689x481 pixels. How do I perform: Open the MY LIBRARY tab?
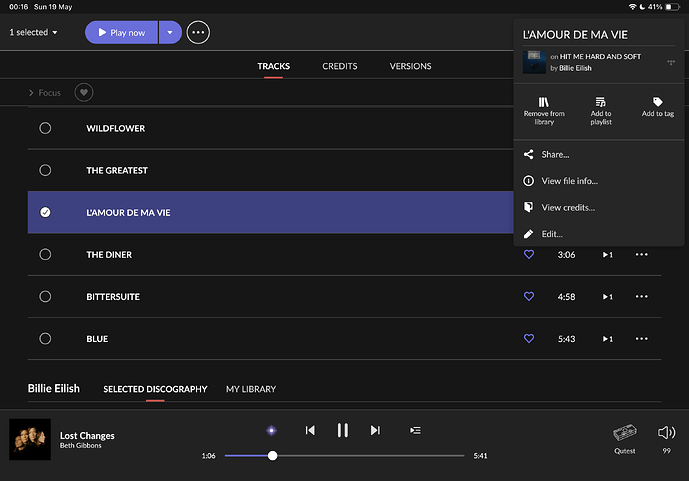(x=251, y=389)
